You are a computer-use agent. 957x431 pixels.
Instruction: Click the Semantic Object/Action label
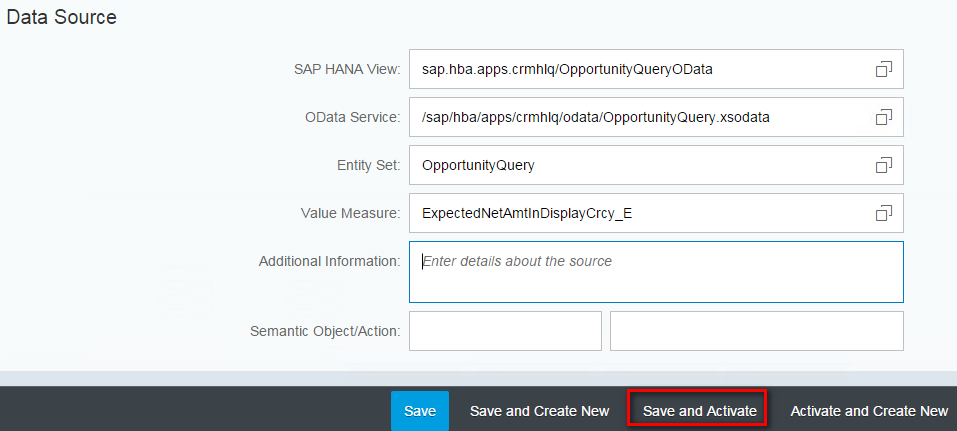(x=325, y=331)
